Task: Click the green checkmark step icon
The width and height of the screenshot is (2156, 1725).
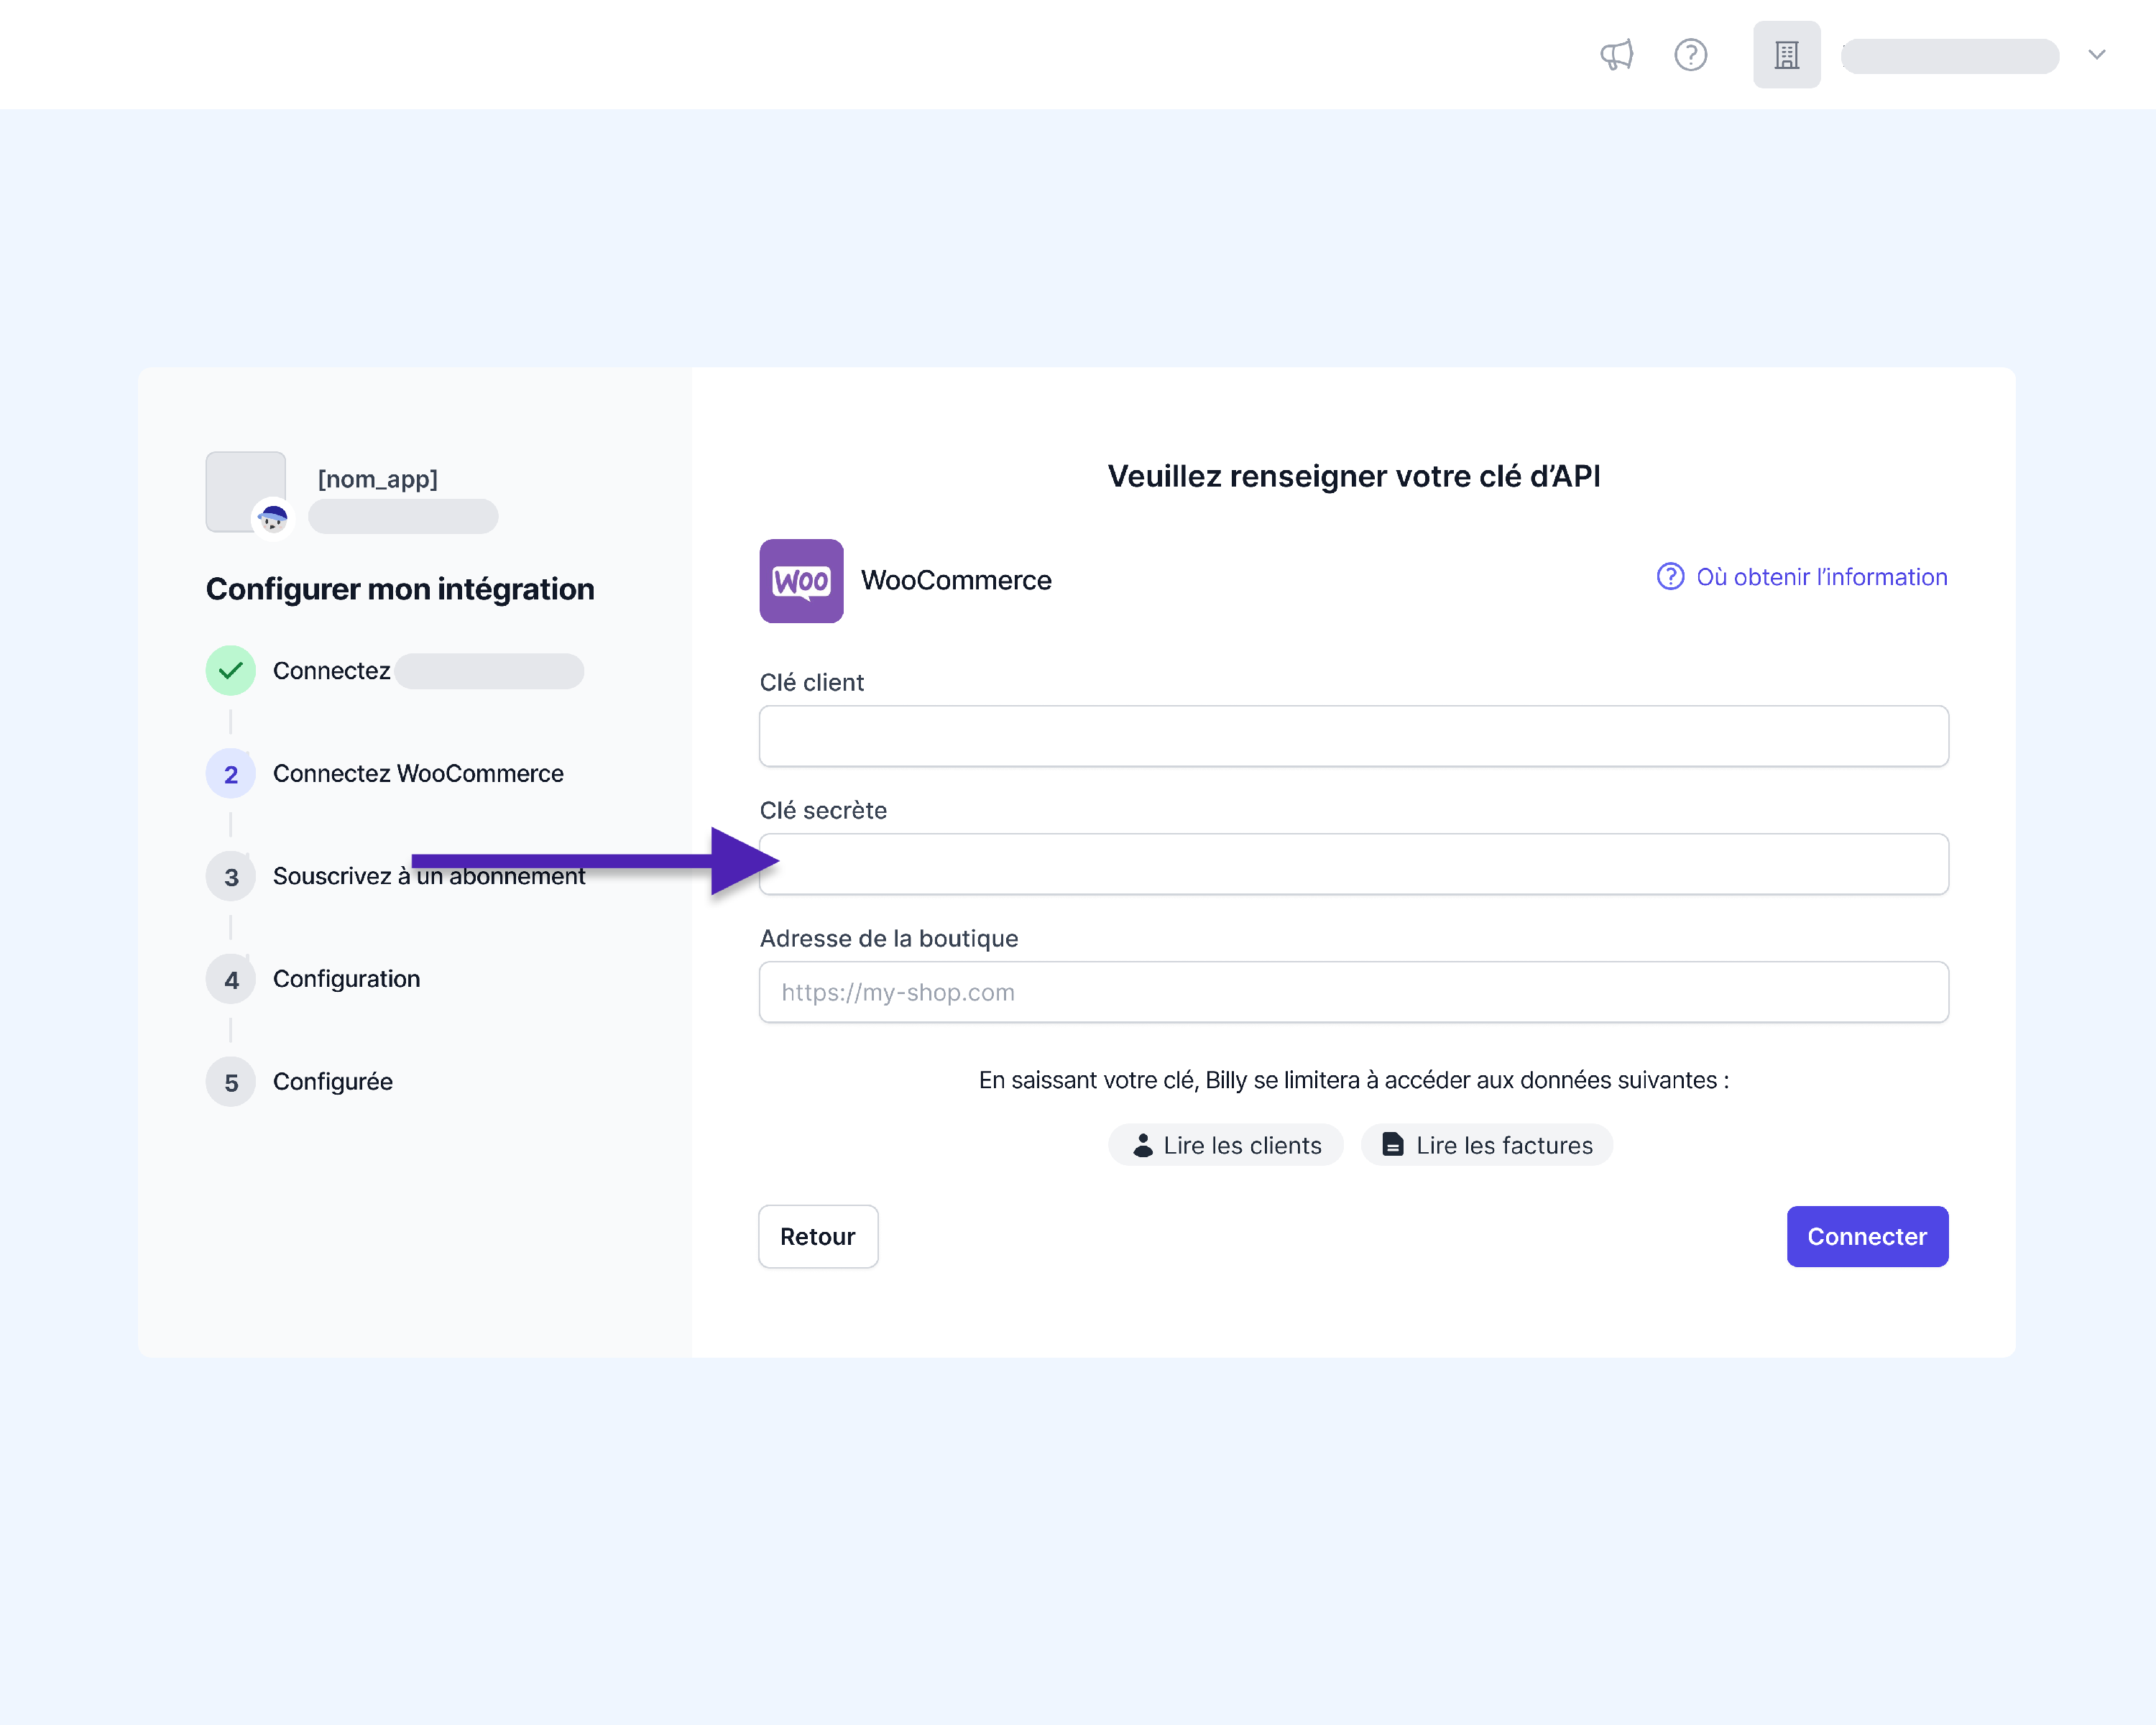Action: point(231,671)
